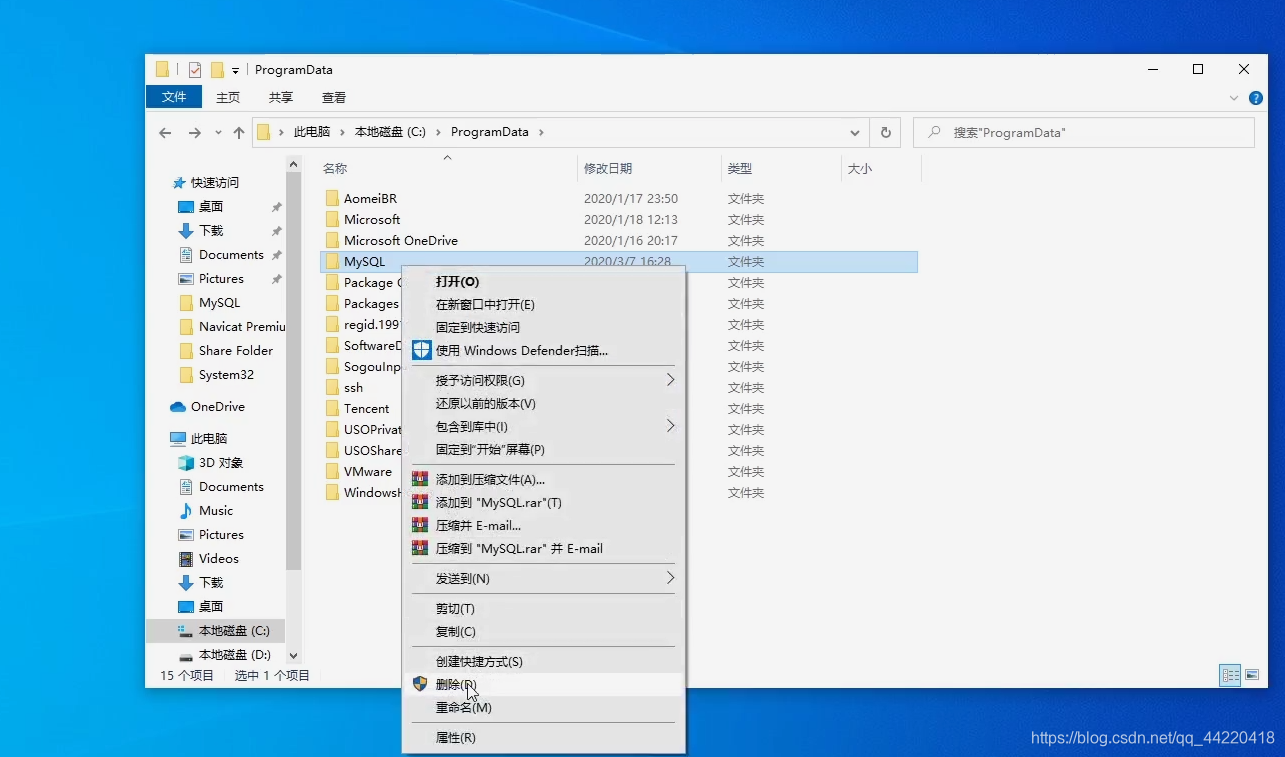
Task: Switch to large icons view layout icon
Action: click(1252, 675)
